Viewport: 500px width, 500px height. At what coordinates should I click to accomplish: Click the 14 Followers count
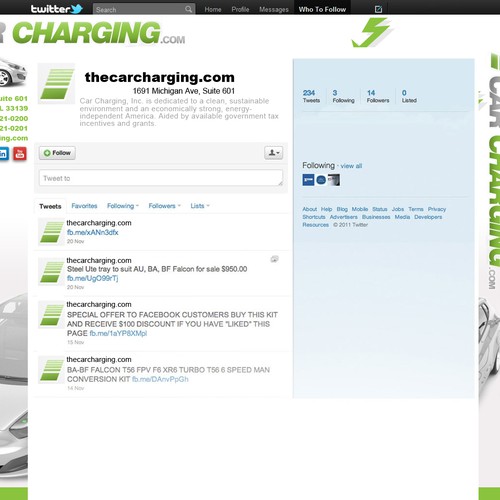click(378, 96)
